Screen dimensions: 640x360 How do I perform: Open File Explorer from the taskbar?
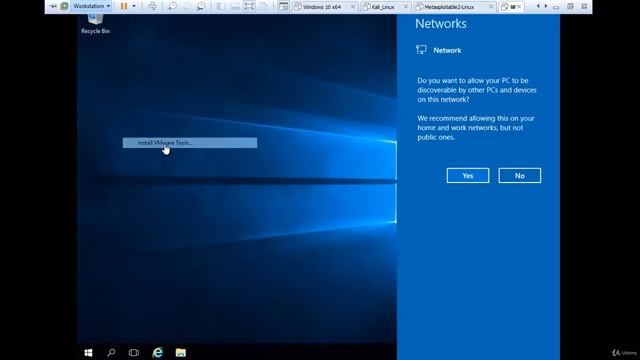tap(181, 353)
